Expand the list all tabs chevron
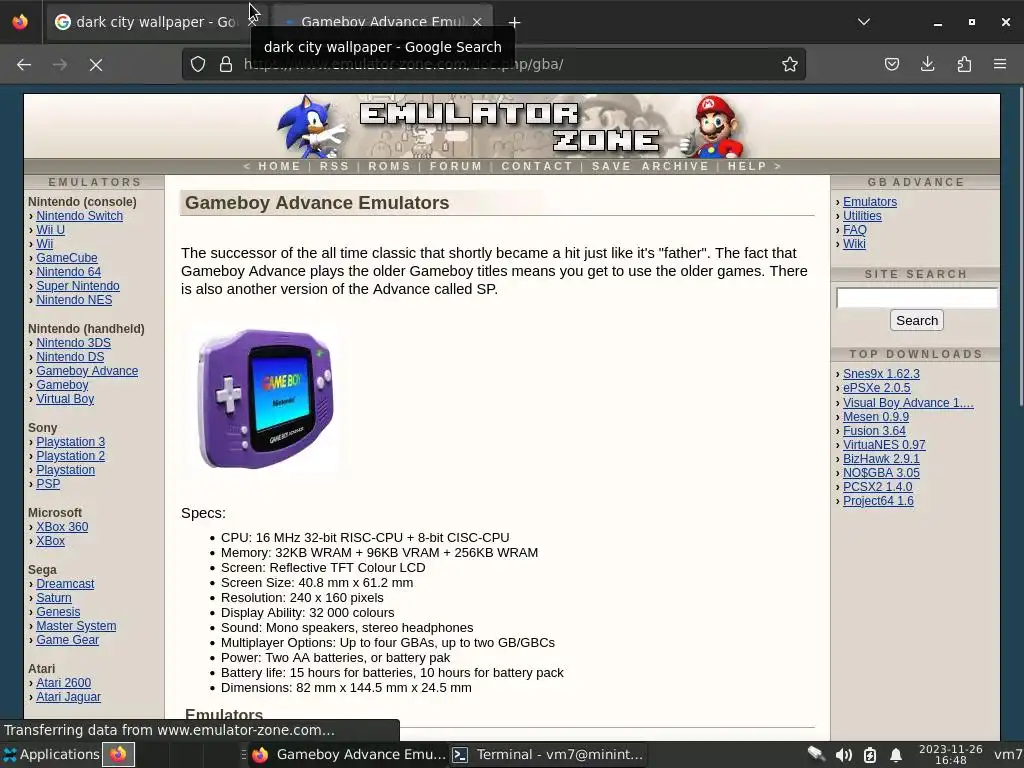The height and width of the screenshot is (768, 1024). [x=863, y=22]
